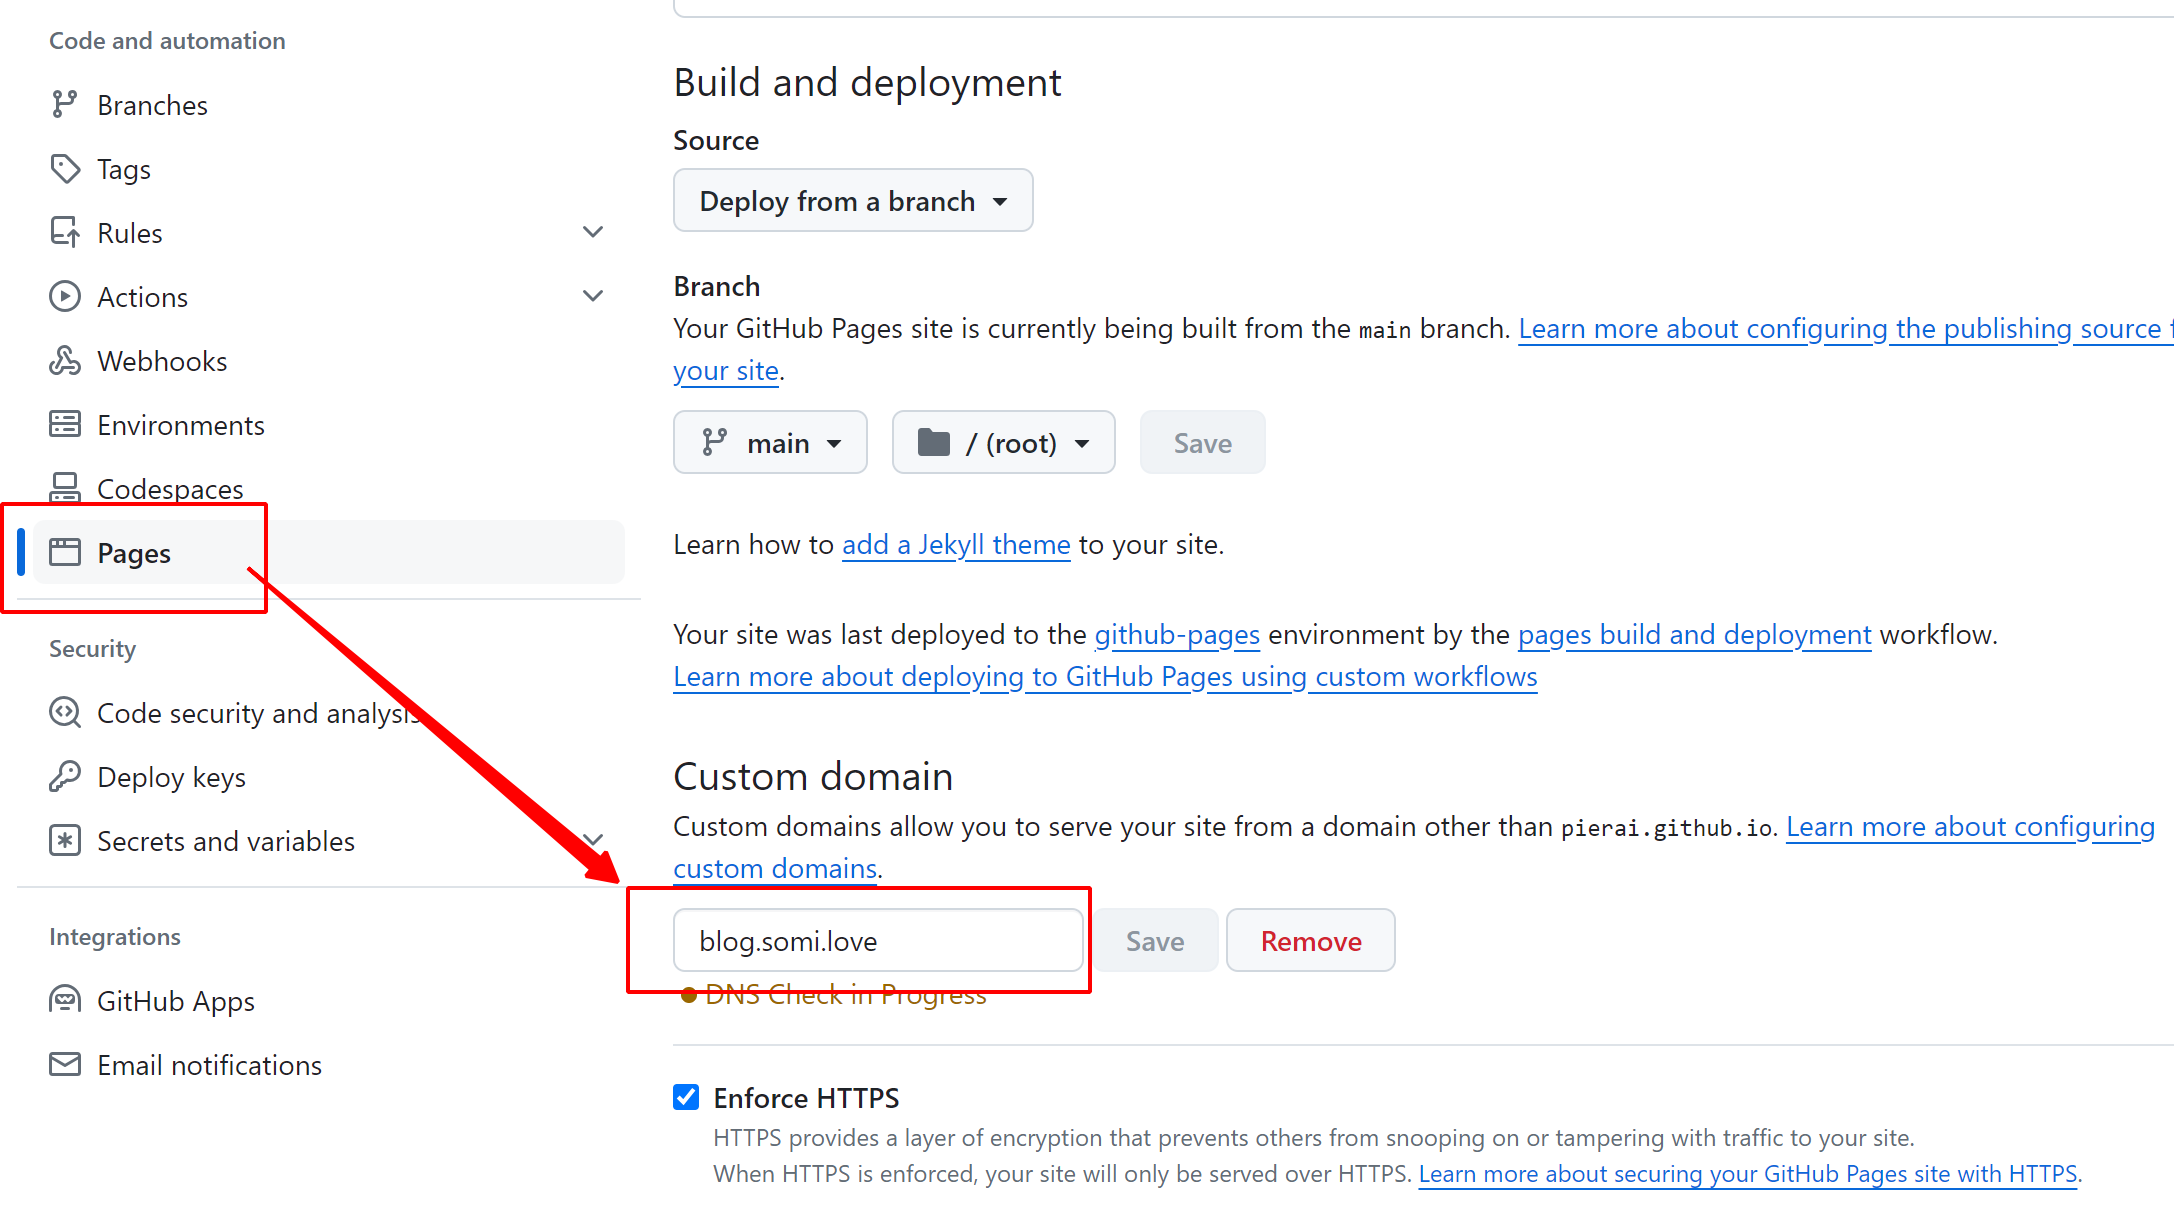Click the Codespaces icon
This screenshot has height=1212, width=2174.
click(x=65, y=487)
